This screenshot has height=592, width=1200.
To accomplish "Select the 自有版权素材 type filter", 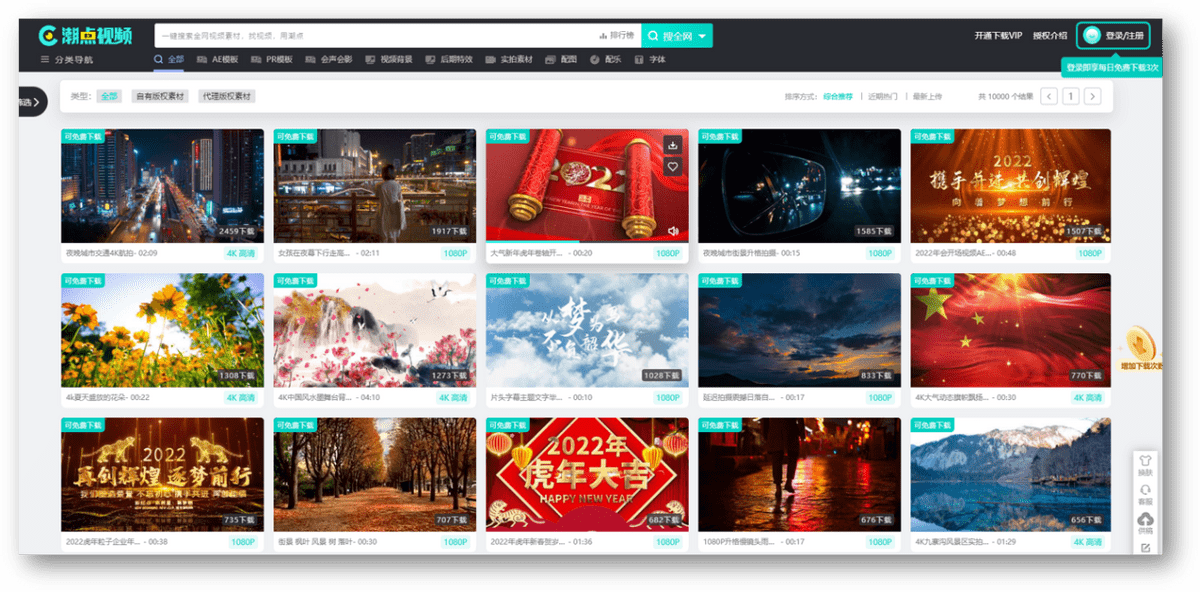I will [x=159, y=97].
